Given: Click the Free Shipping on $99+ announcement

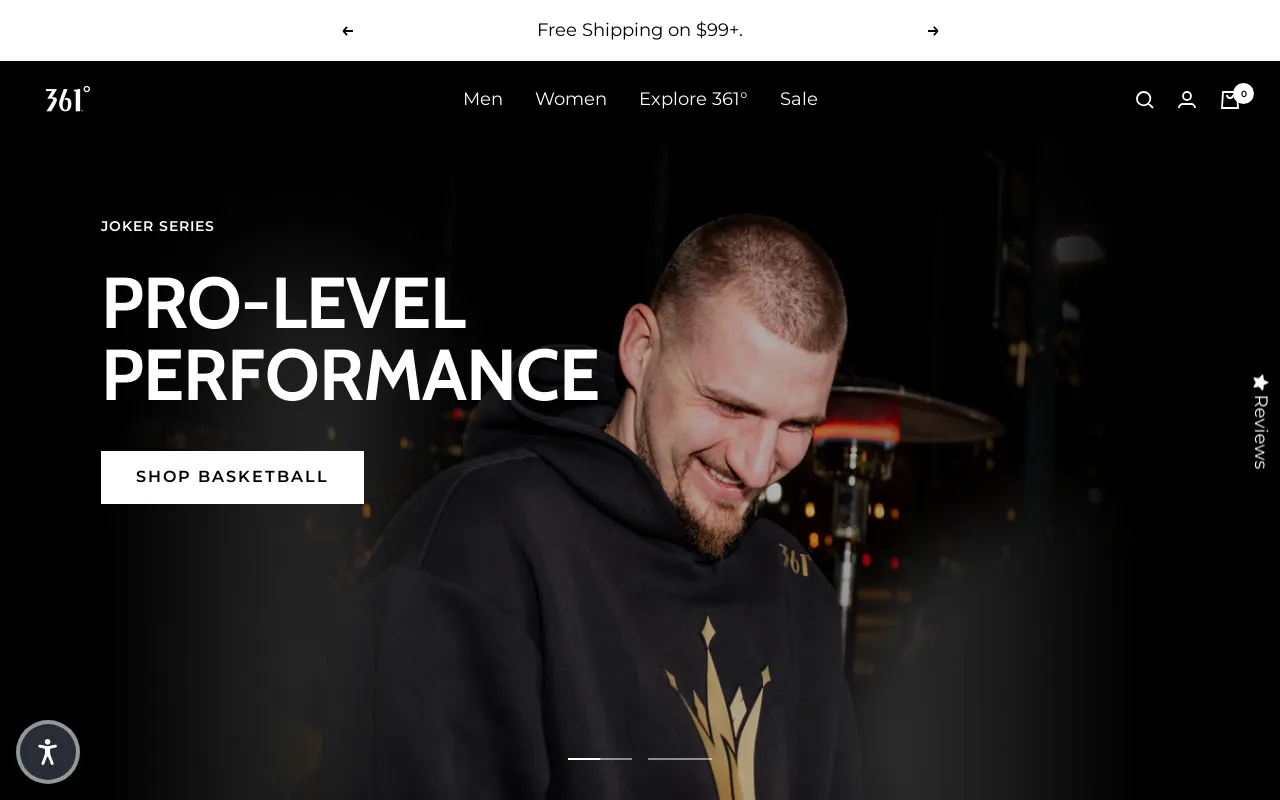Looking at the screenshot, I should click(x=640, y=30).
